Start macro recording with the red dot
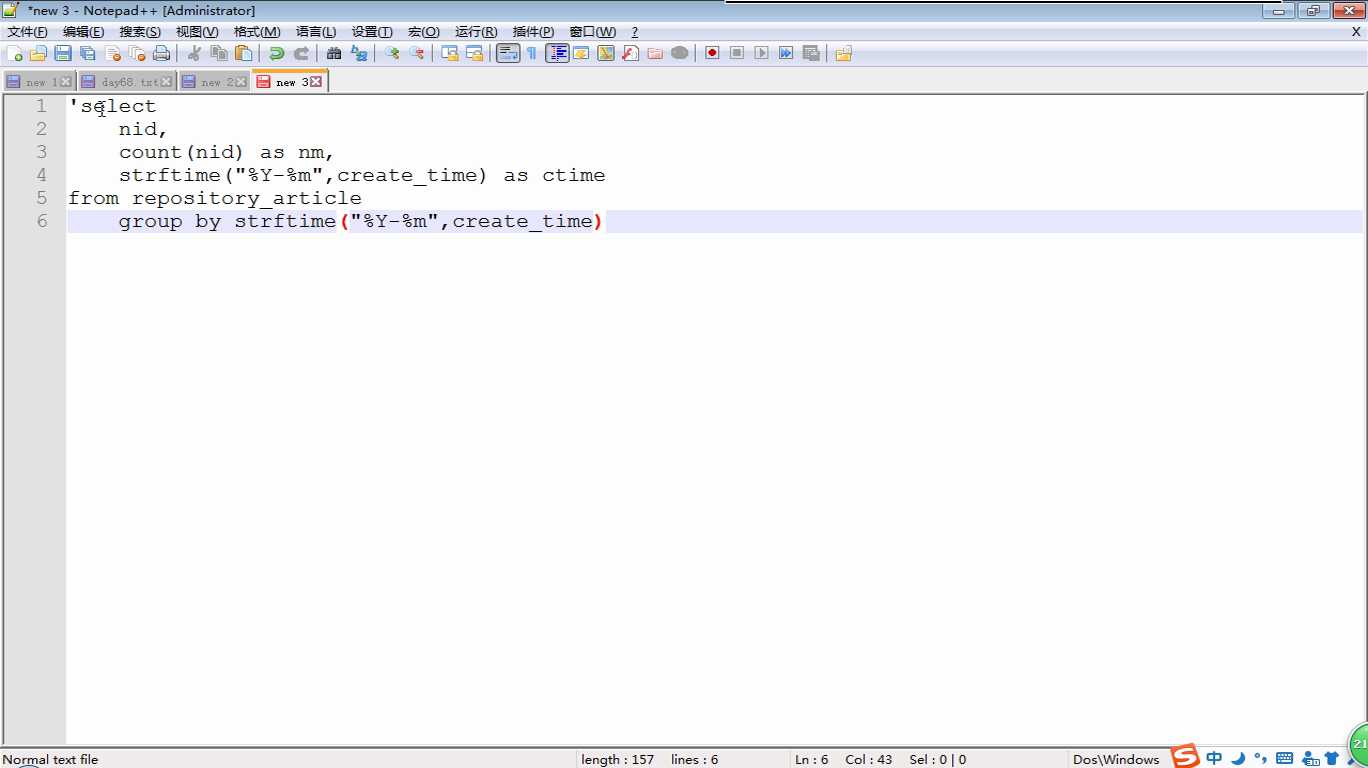1368x768 pixels. click(712, 53)
